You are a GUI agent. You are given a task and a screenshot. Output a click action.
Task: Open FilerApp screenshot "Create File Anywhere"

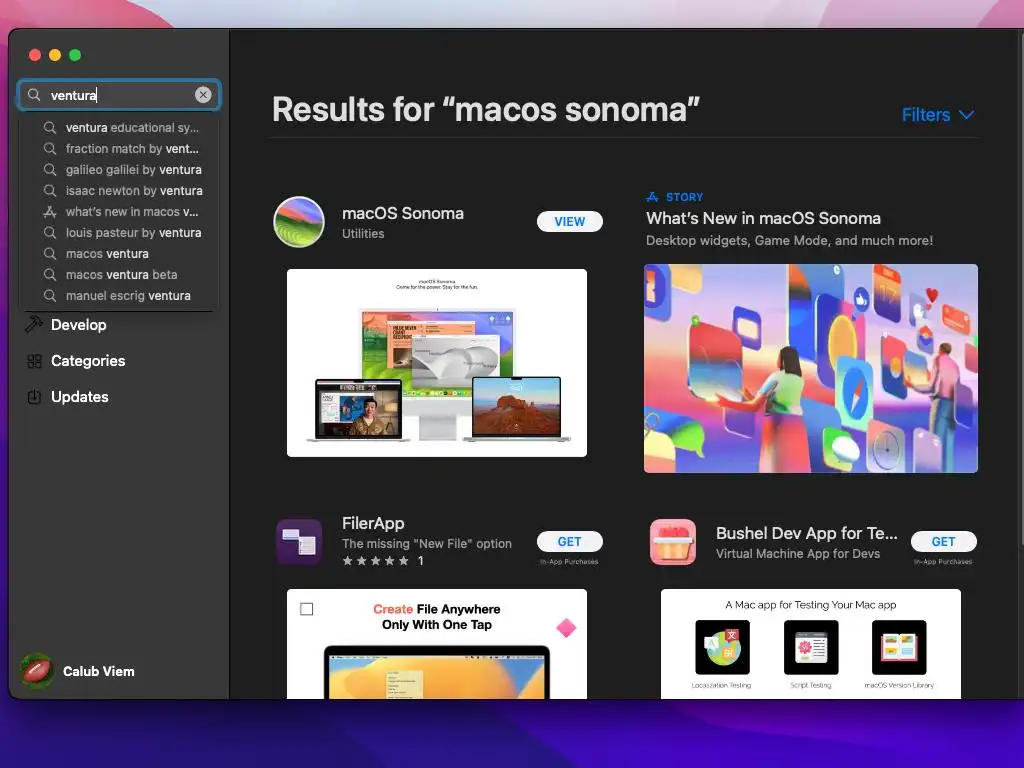[437, 644]
